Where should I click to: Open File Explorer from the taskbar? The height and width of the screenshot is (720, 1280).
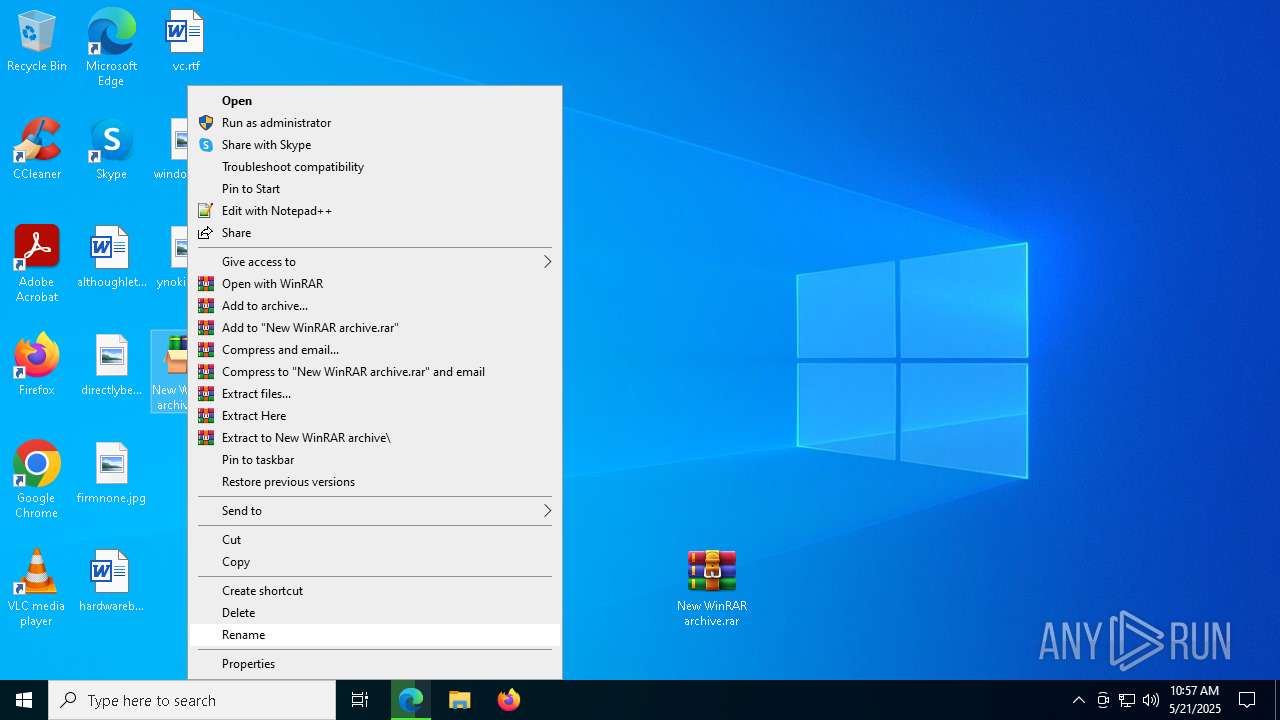tap(460, 700)
